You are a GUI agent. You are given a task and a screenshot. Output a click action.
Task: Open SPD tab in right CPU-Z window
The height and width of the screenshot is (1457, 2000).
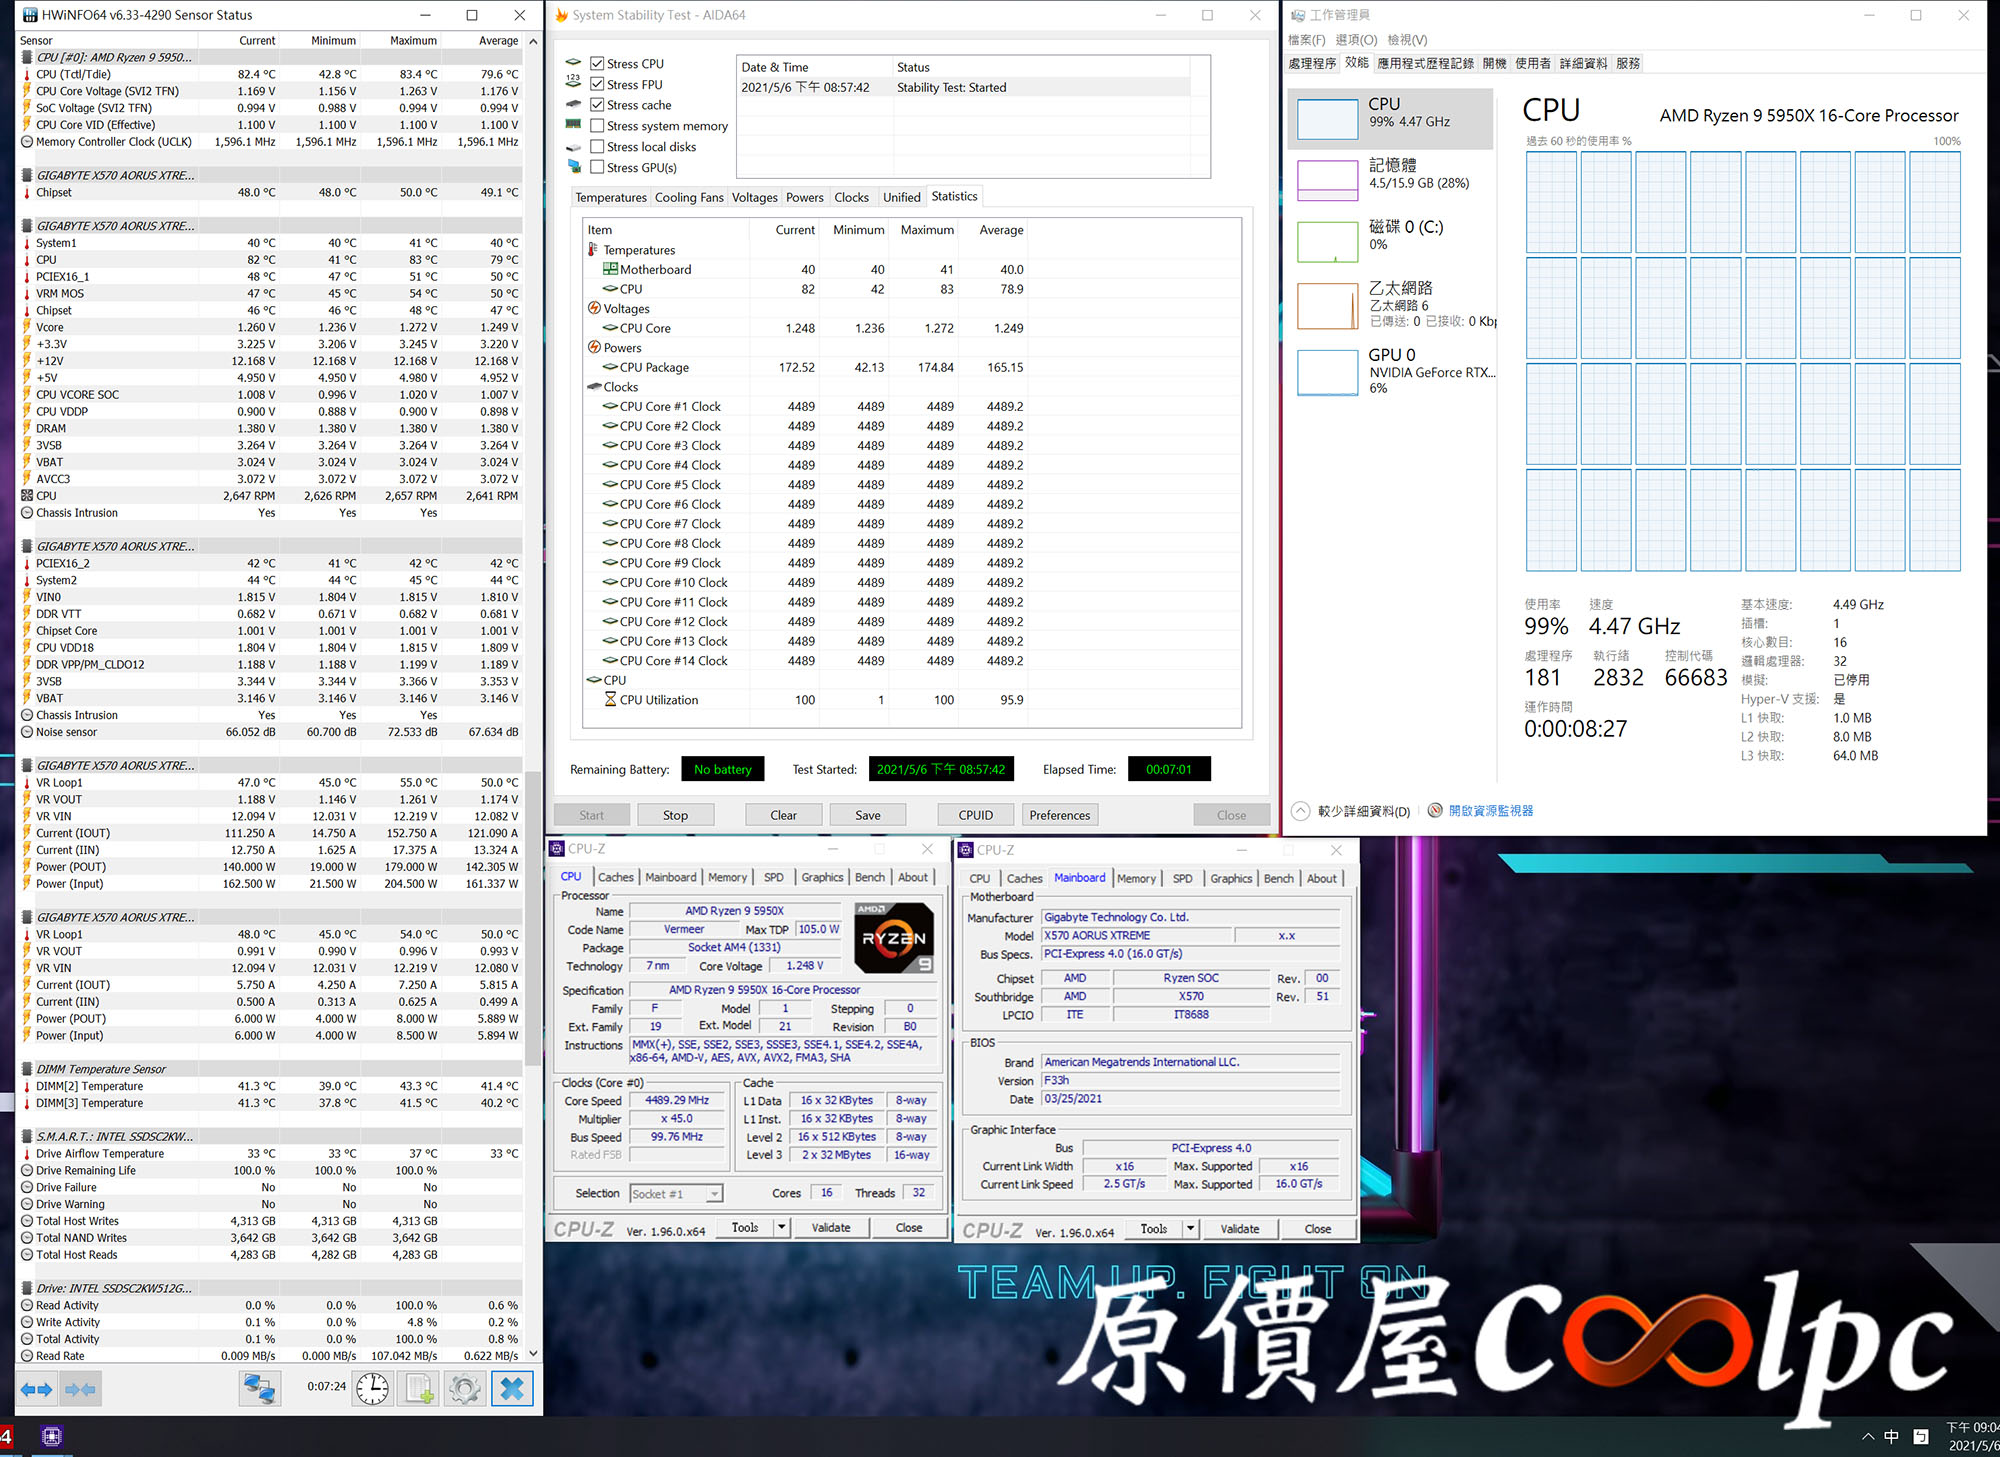coord(1182,878)
